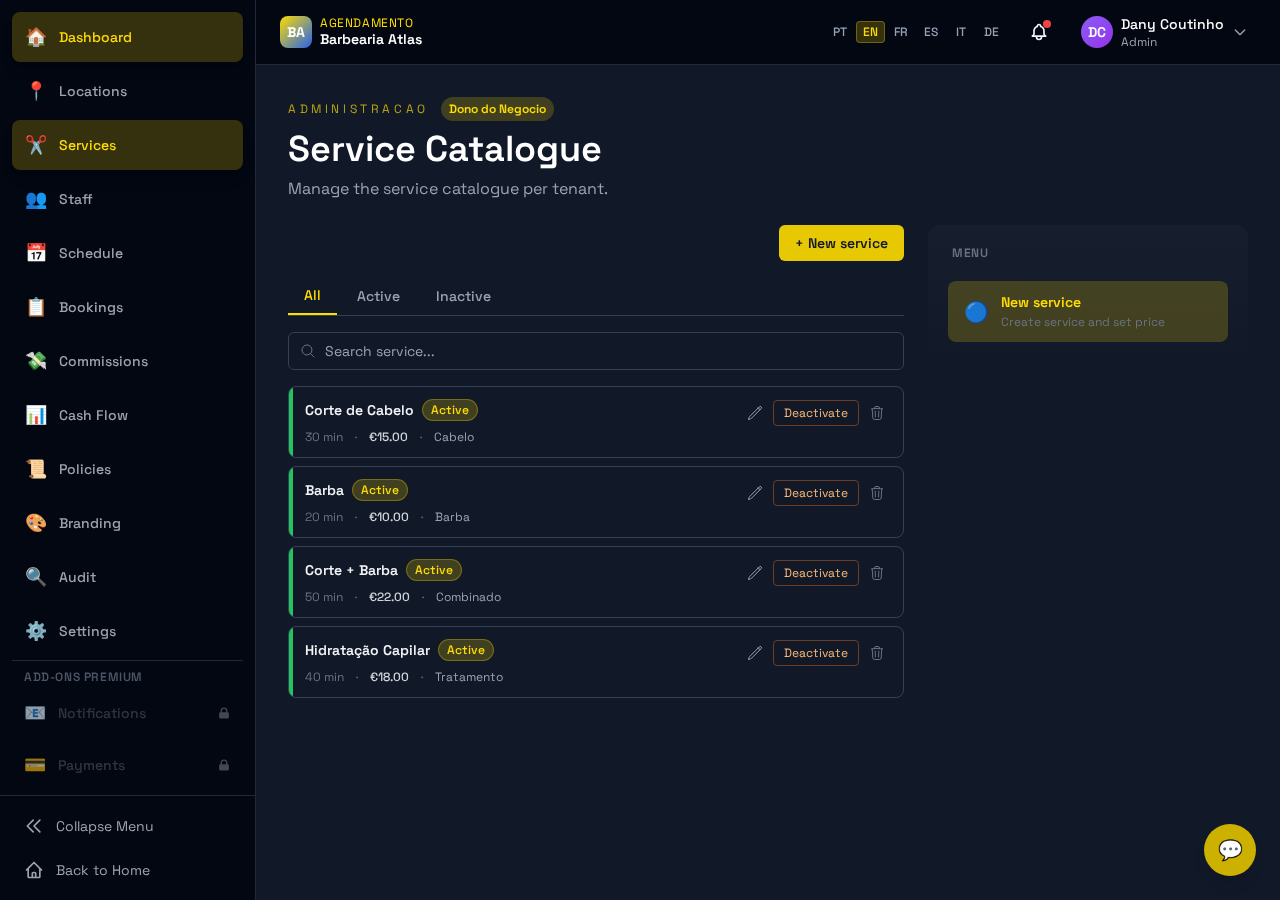Screen dimensions: 1280x900
Task: Click the + New service button
Action: click(x=841, y=243)
